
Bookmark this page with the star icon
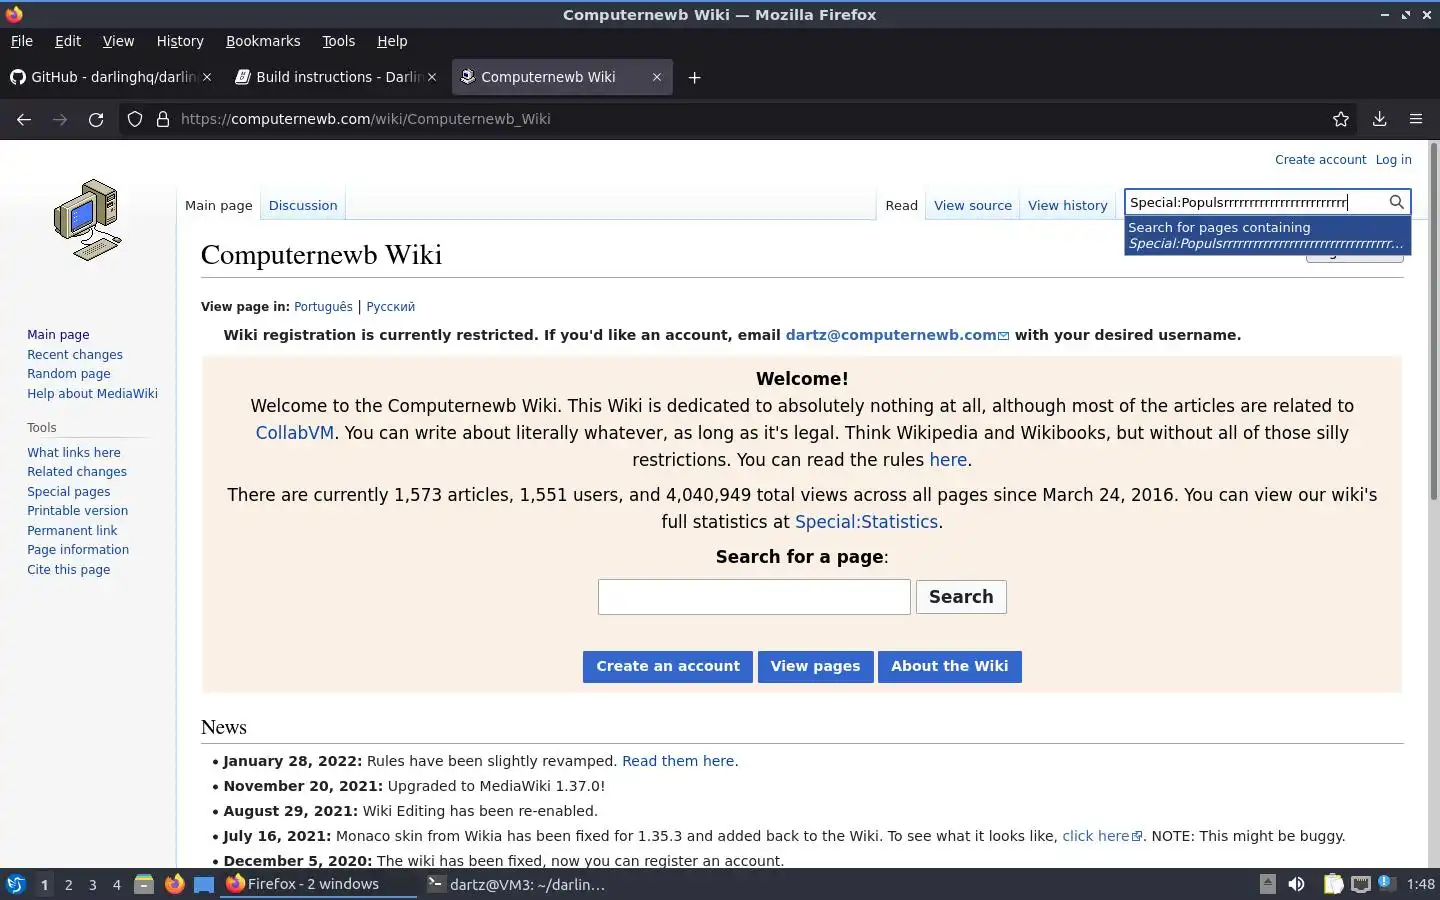point(1341,119)
